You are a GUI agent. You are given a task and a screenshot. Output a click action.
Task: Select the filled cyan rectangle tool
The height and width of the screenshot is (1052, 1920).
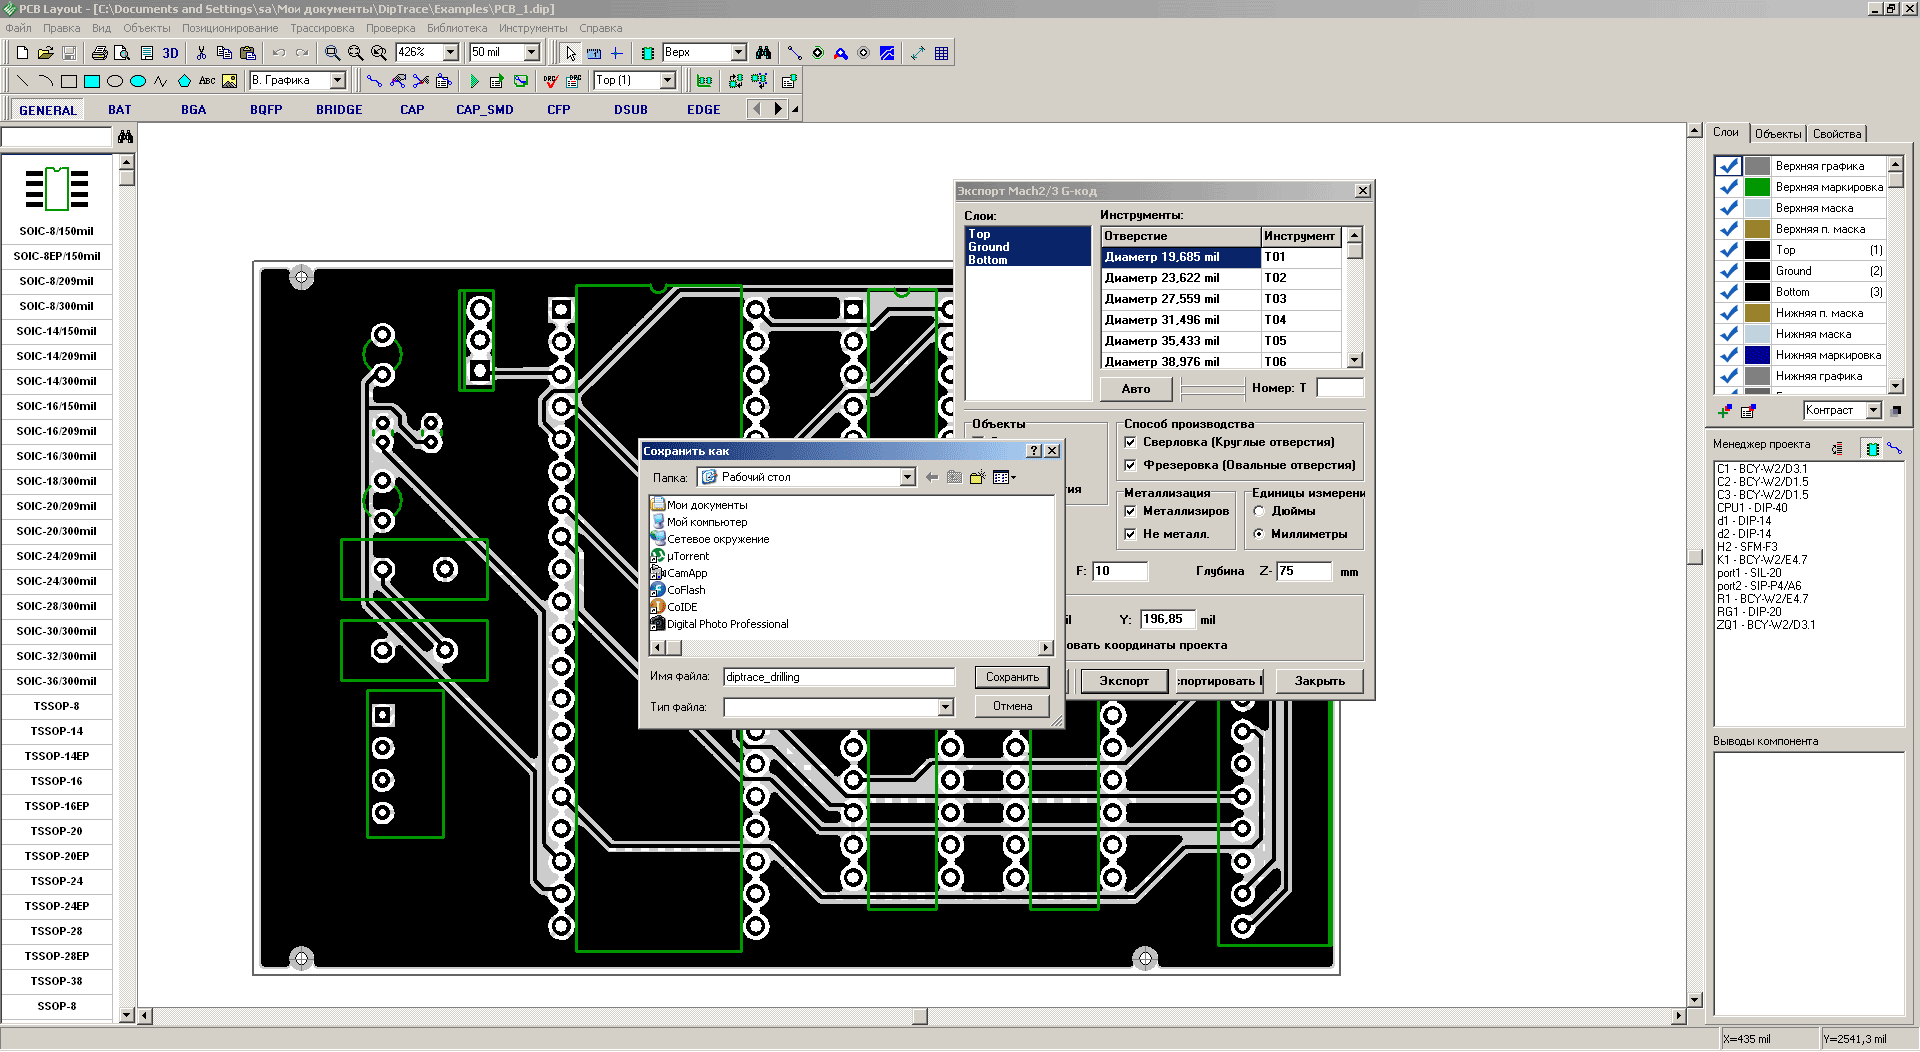tap(92, 81)
